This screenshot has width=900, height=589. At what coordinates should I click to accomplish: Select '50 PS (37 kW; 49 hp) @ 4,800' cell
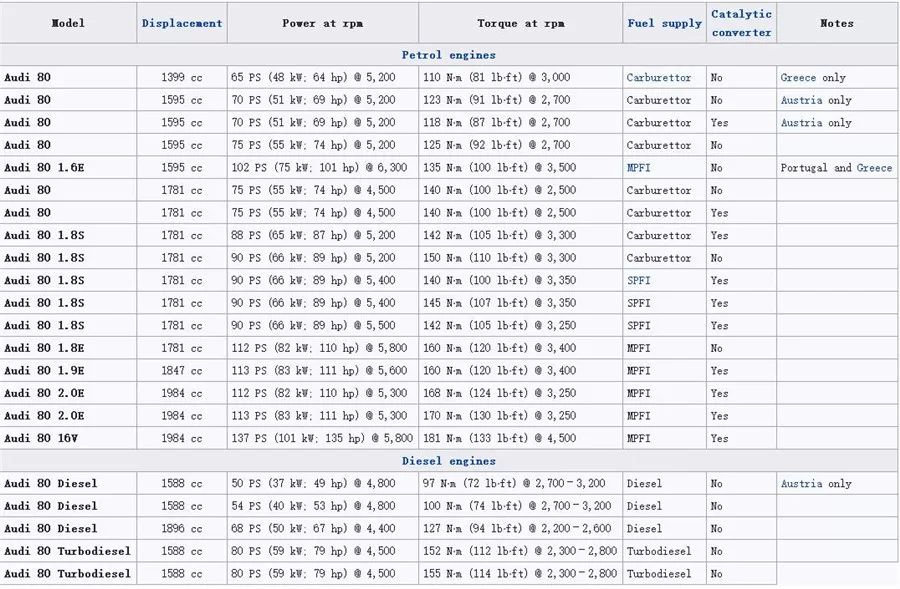pyautogui.click(x=323, y=483)
